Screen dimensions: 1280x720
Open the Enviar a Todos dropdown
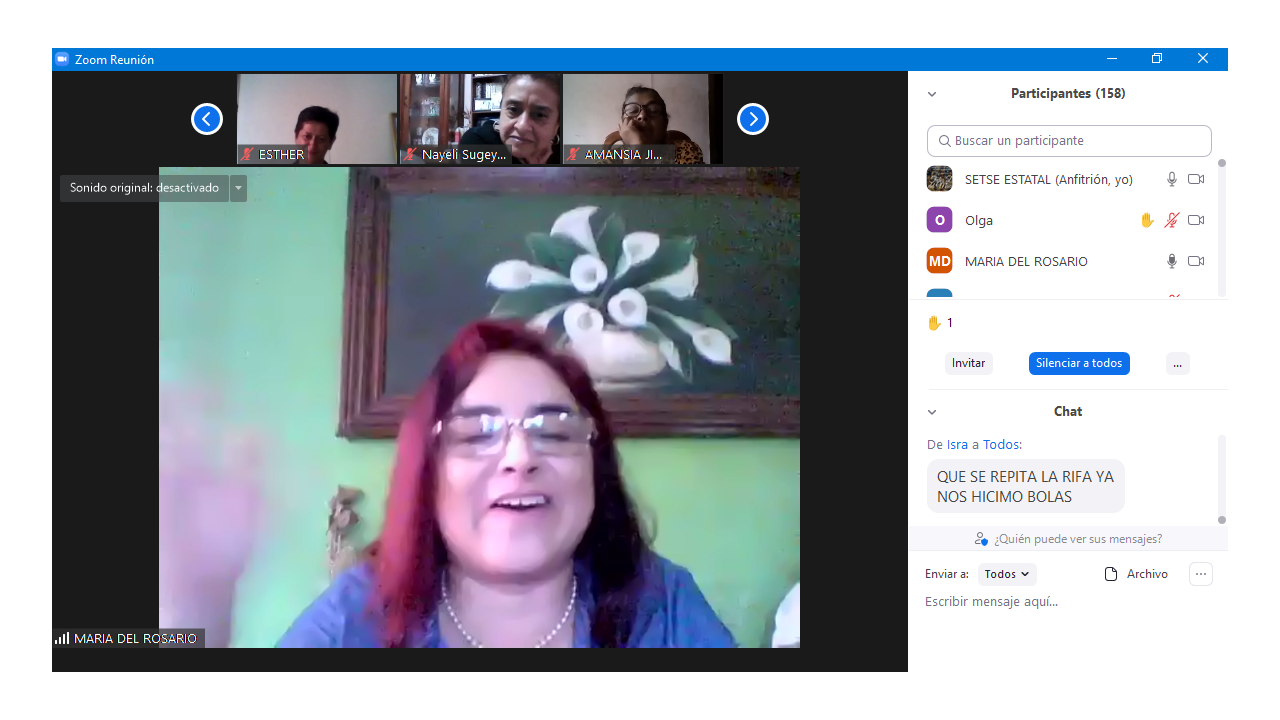click(x=1006, y=574)
